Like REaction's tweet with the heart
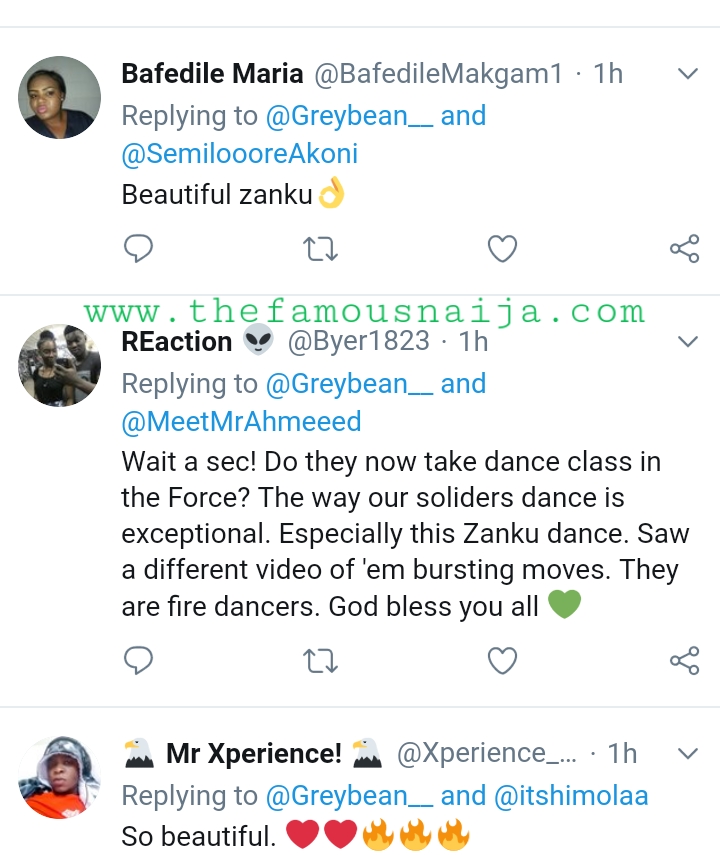This screenshot has width=720, height=855. [x=502, y=660]
